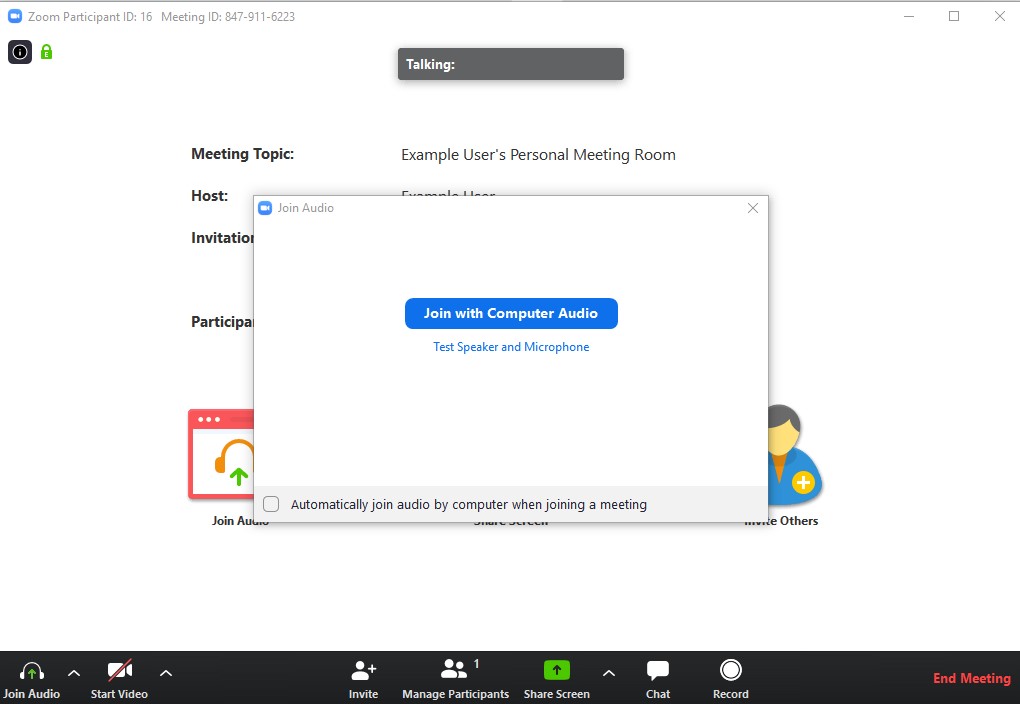Click the Join Audio headphone toolbar icon
1020x704 pixels.
point(32,670)
